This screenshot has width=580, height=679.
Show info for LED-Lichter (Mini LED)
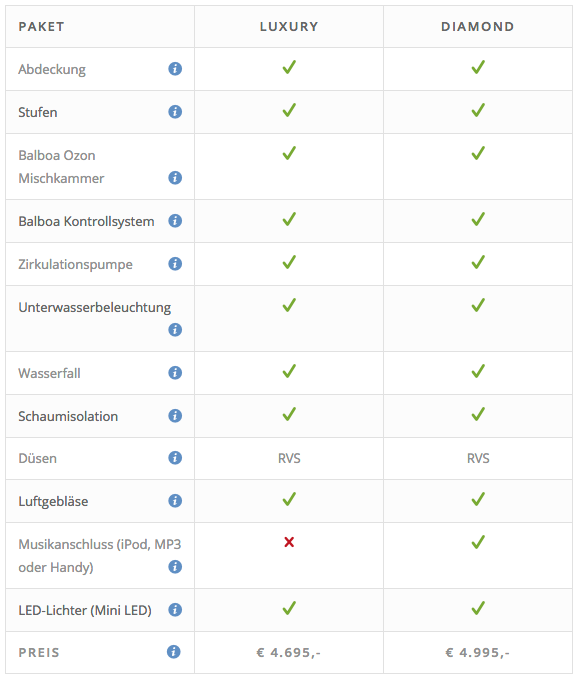[x=175, y=610]
